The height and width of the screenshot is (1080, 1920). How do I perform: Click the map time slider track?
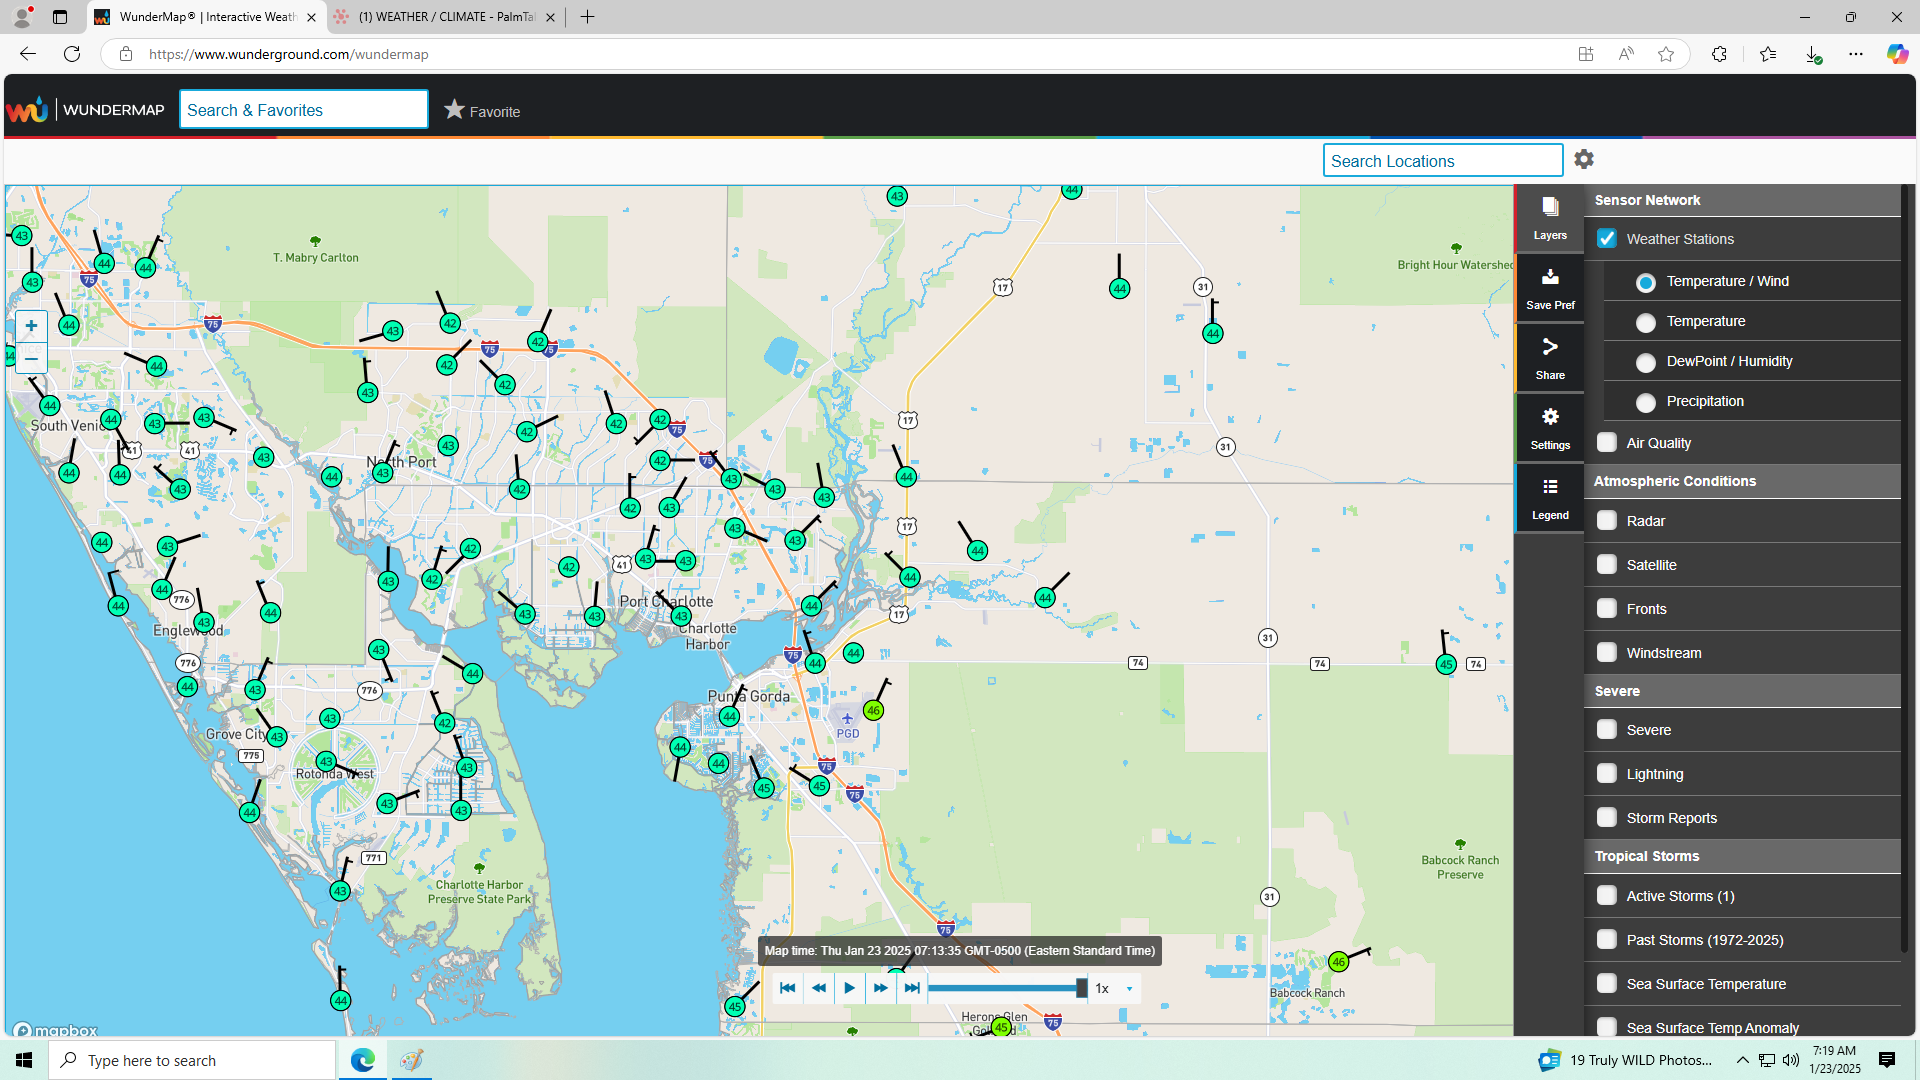tap(1002, 989)
